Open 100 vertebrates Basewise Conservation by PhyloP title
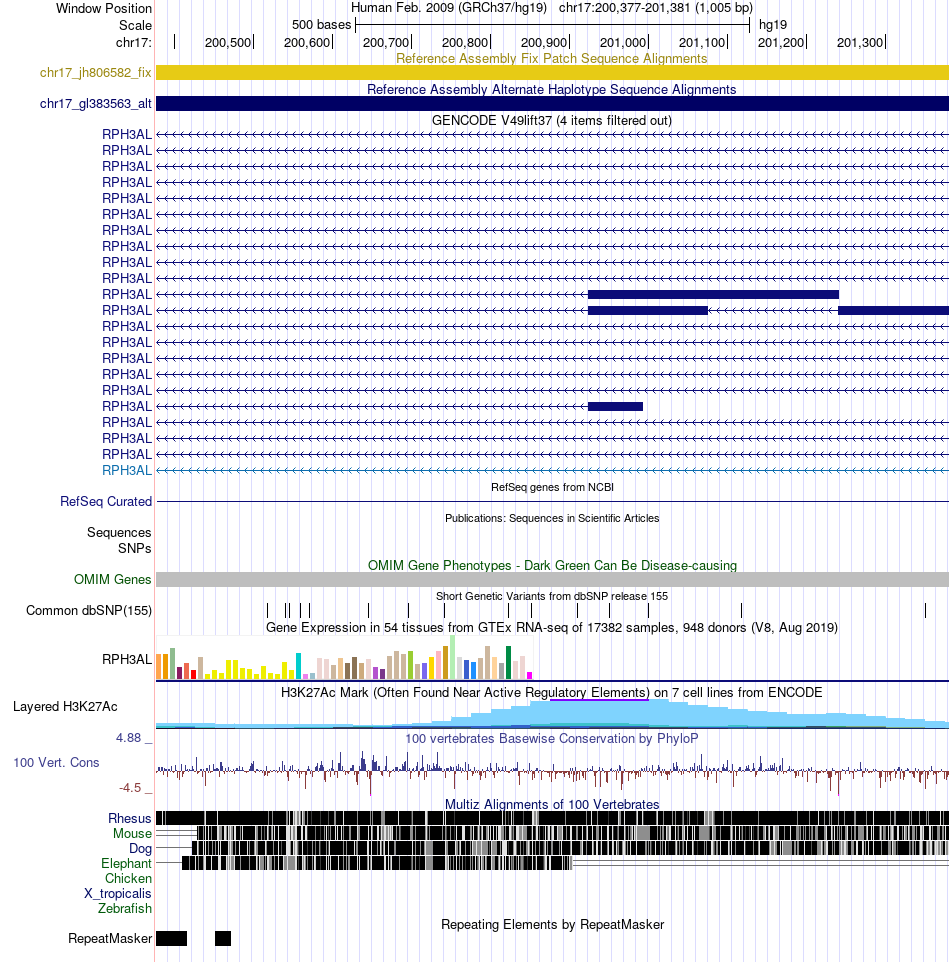The image size is (950, 962). pos(551,739)
